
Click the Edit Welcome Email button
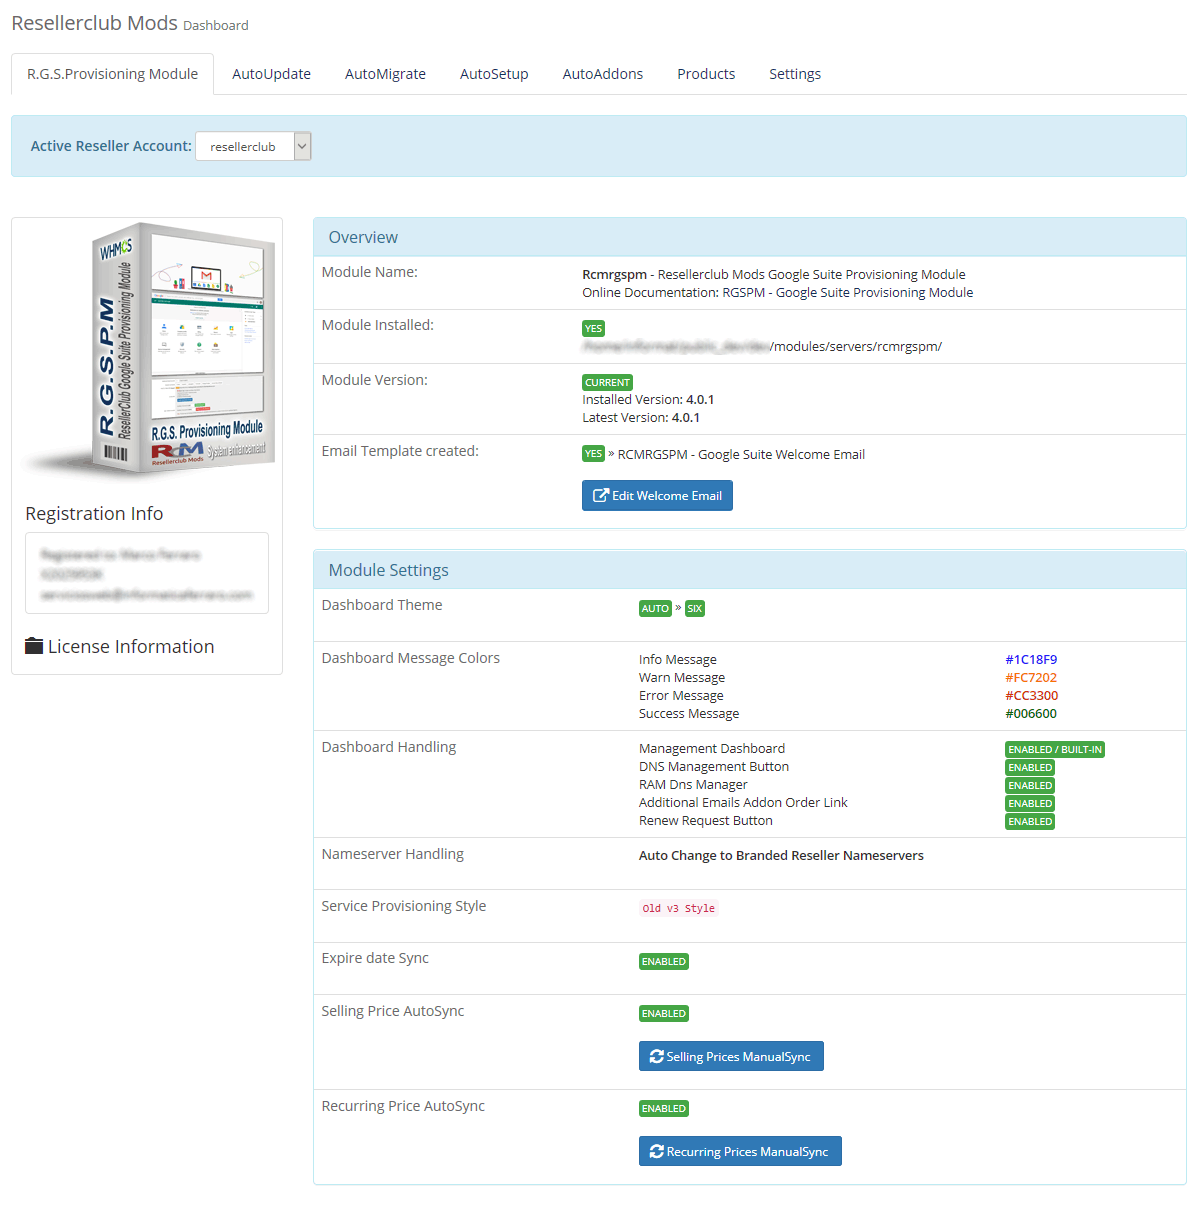657,496
